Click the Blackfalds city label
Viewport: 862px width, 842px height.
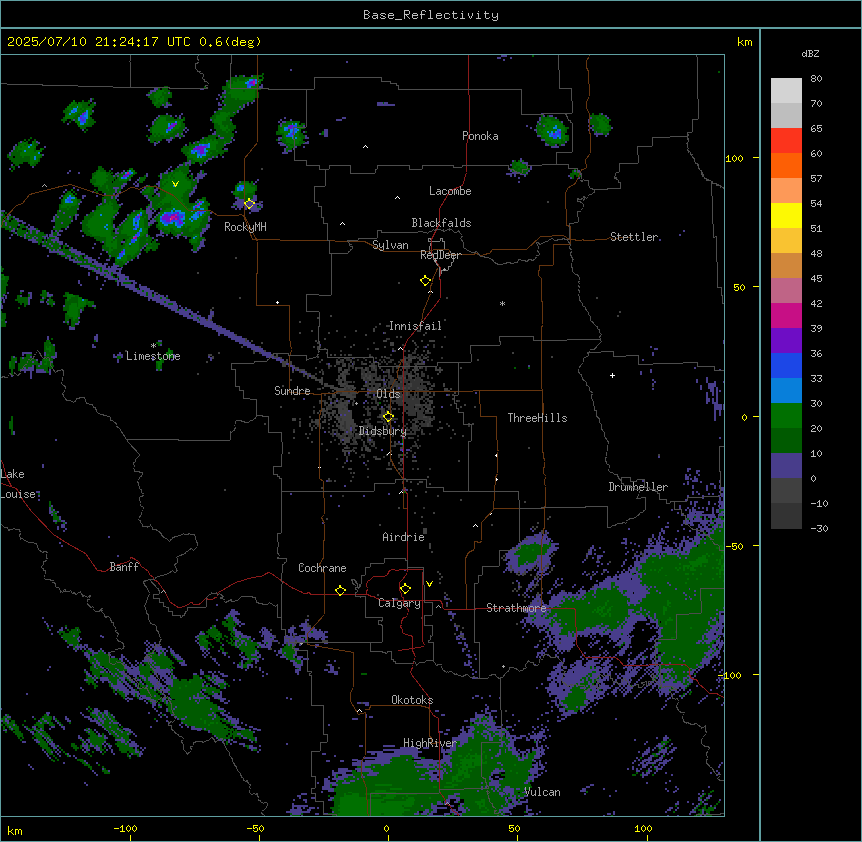click(441, 223)
